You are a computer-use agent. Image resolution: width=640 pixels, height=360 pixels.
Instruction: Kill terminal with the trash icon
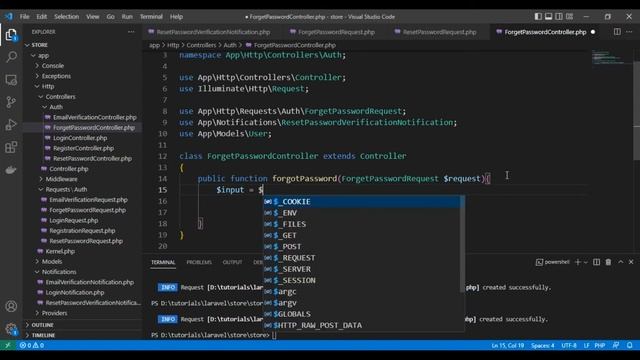click(x=608, y=262)
